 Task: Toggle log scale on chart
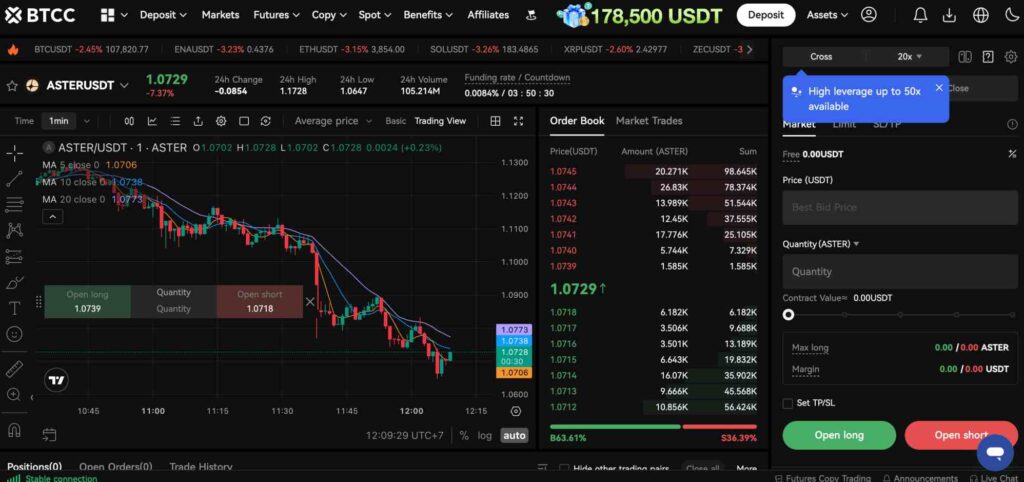[x=485, y=435]
